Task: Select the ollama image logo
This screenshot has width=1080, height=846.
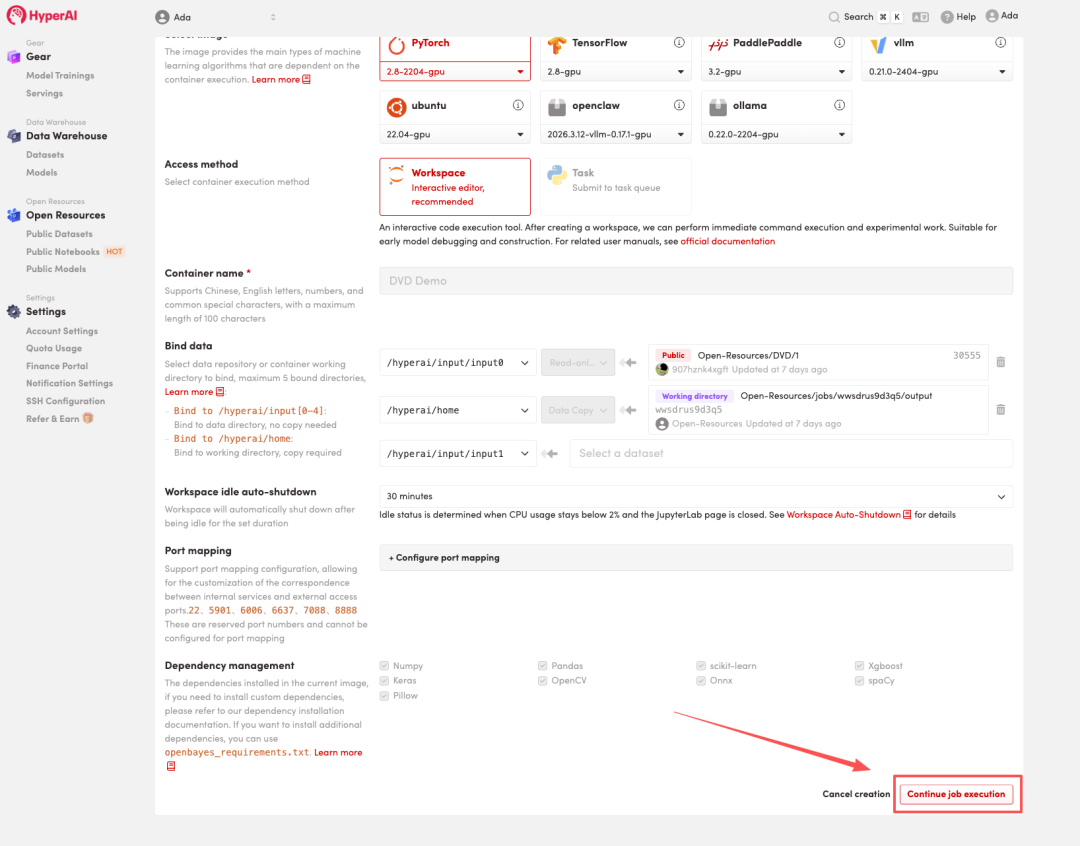Action: click(718, 107)
